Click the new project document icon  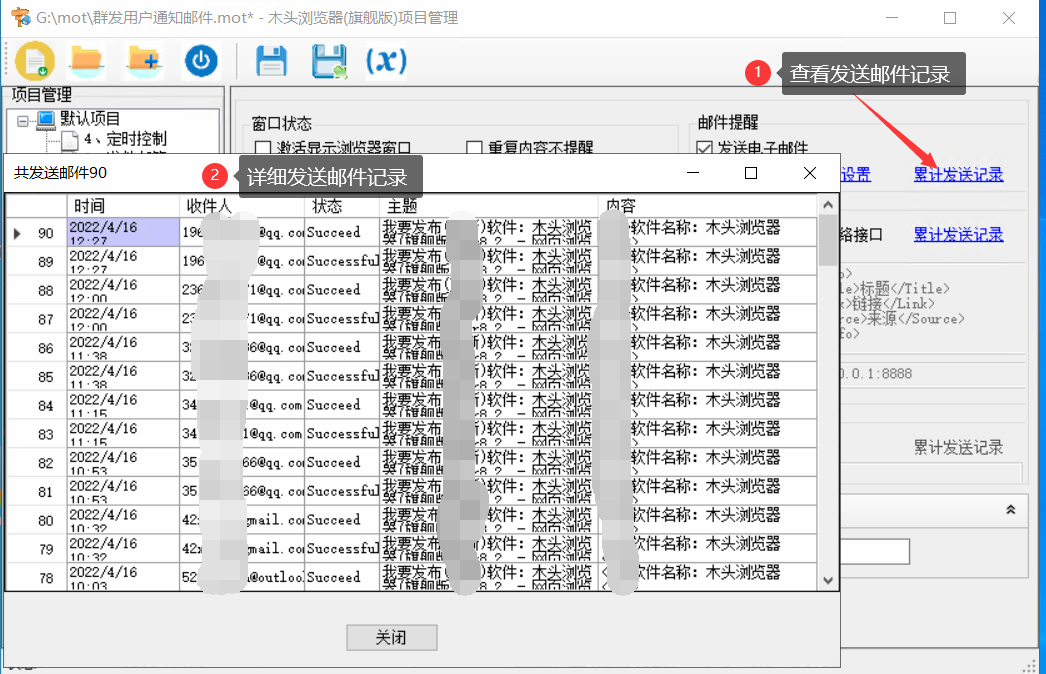pyautogui.click(x=34, y=60)
